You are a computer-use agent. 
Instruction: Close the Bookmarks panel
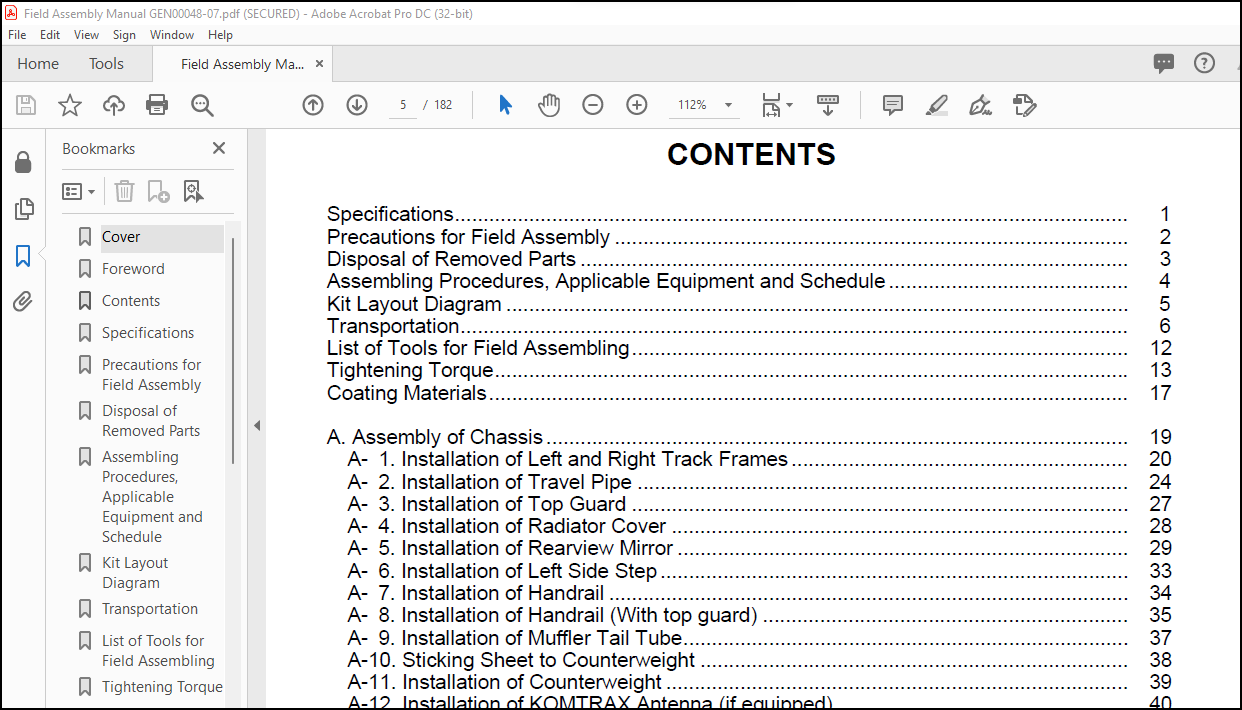tap(219, 148)
